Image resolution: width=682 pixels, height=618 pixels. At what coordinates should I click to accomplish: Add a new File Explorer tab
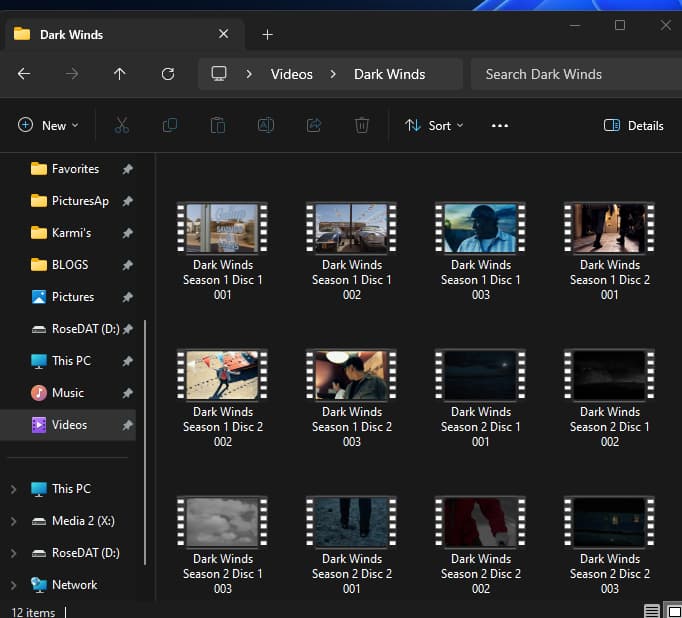point(267,34)
